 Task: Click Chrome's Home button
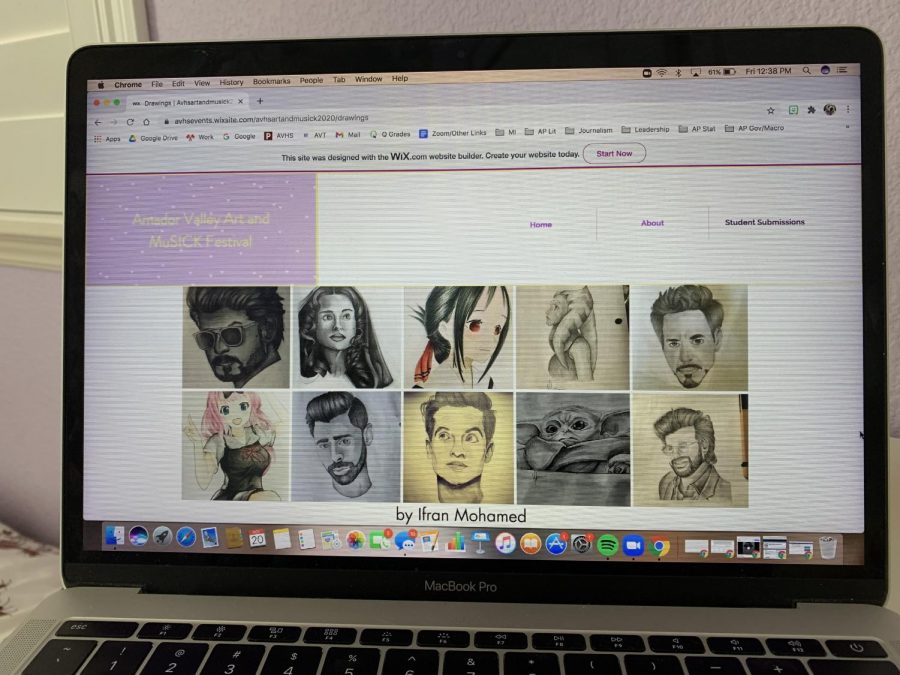pos(146,122)
